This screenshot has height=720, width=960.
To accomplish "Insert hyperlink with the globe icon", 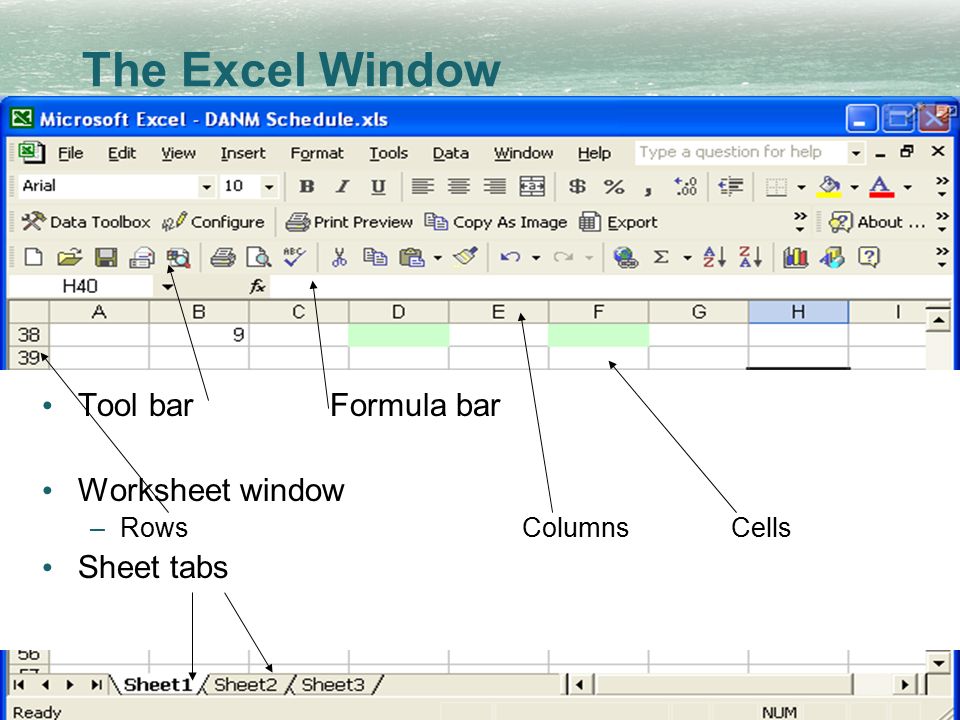I will click(x=625, y=257).
